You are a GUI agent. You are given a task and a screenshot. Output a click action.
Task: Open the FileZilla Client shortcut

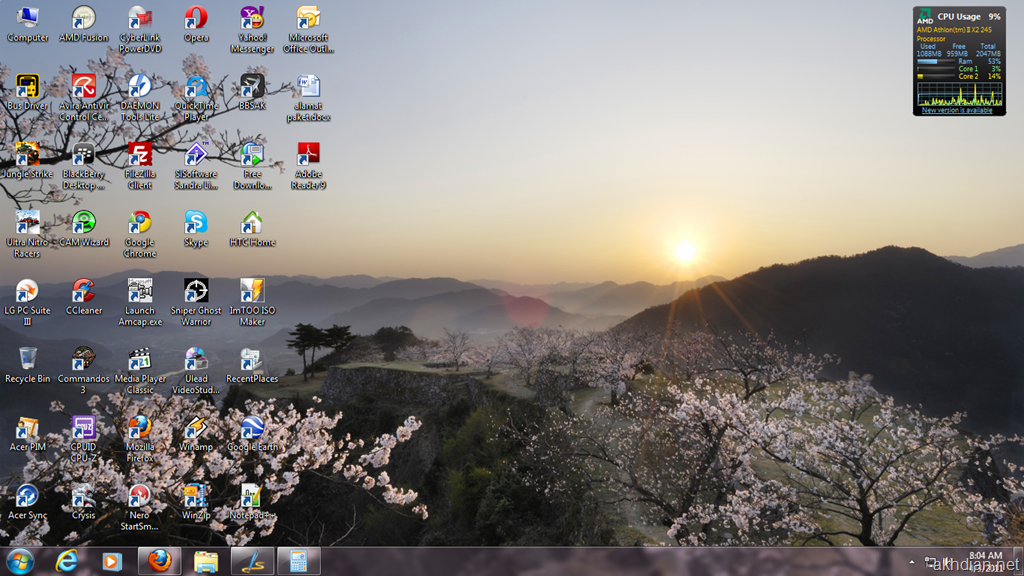pyautogui.click(x=140, y=155)
